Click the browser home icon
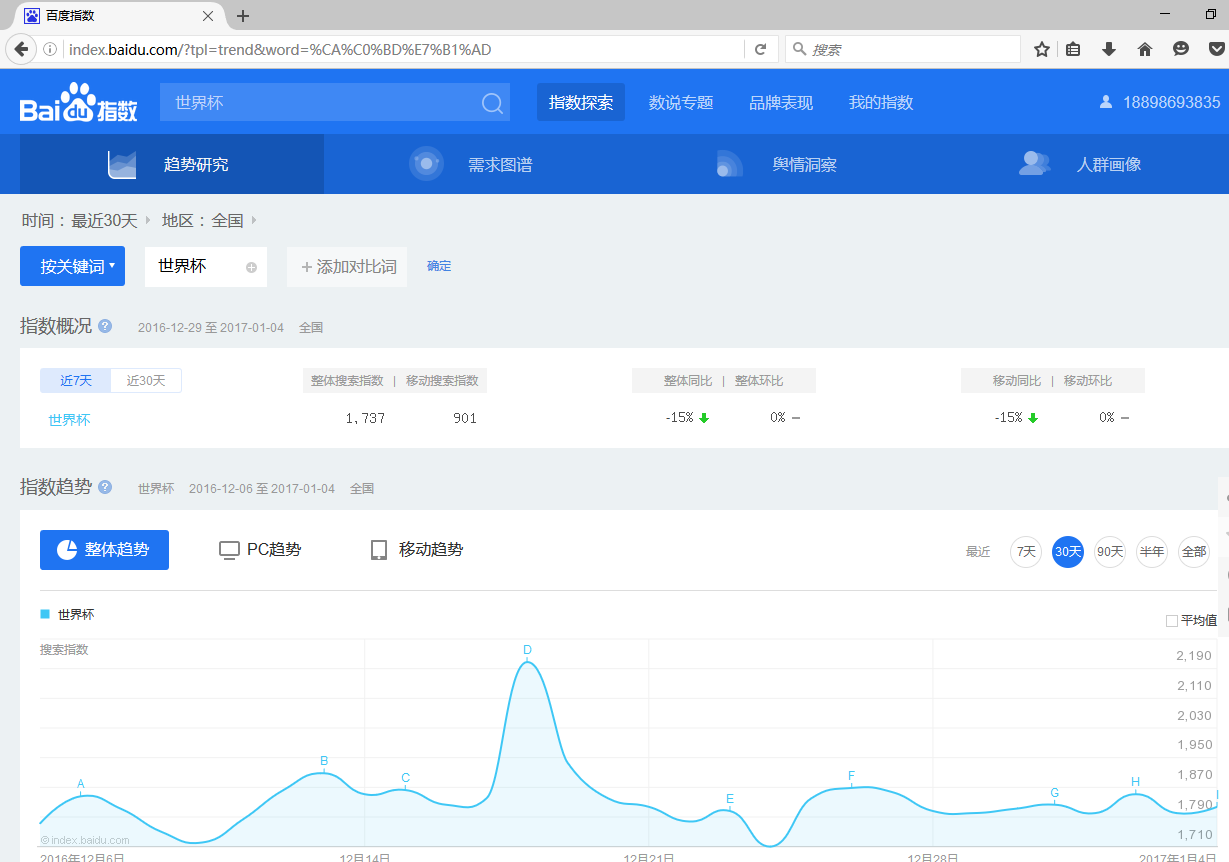Image resolution: width=1229 pixels, height=862 pixels. [1145, 49]
